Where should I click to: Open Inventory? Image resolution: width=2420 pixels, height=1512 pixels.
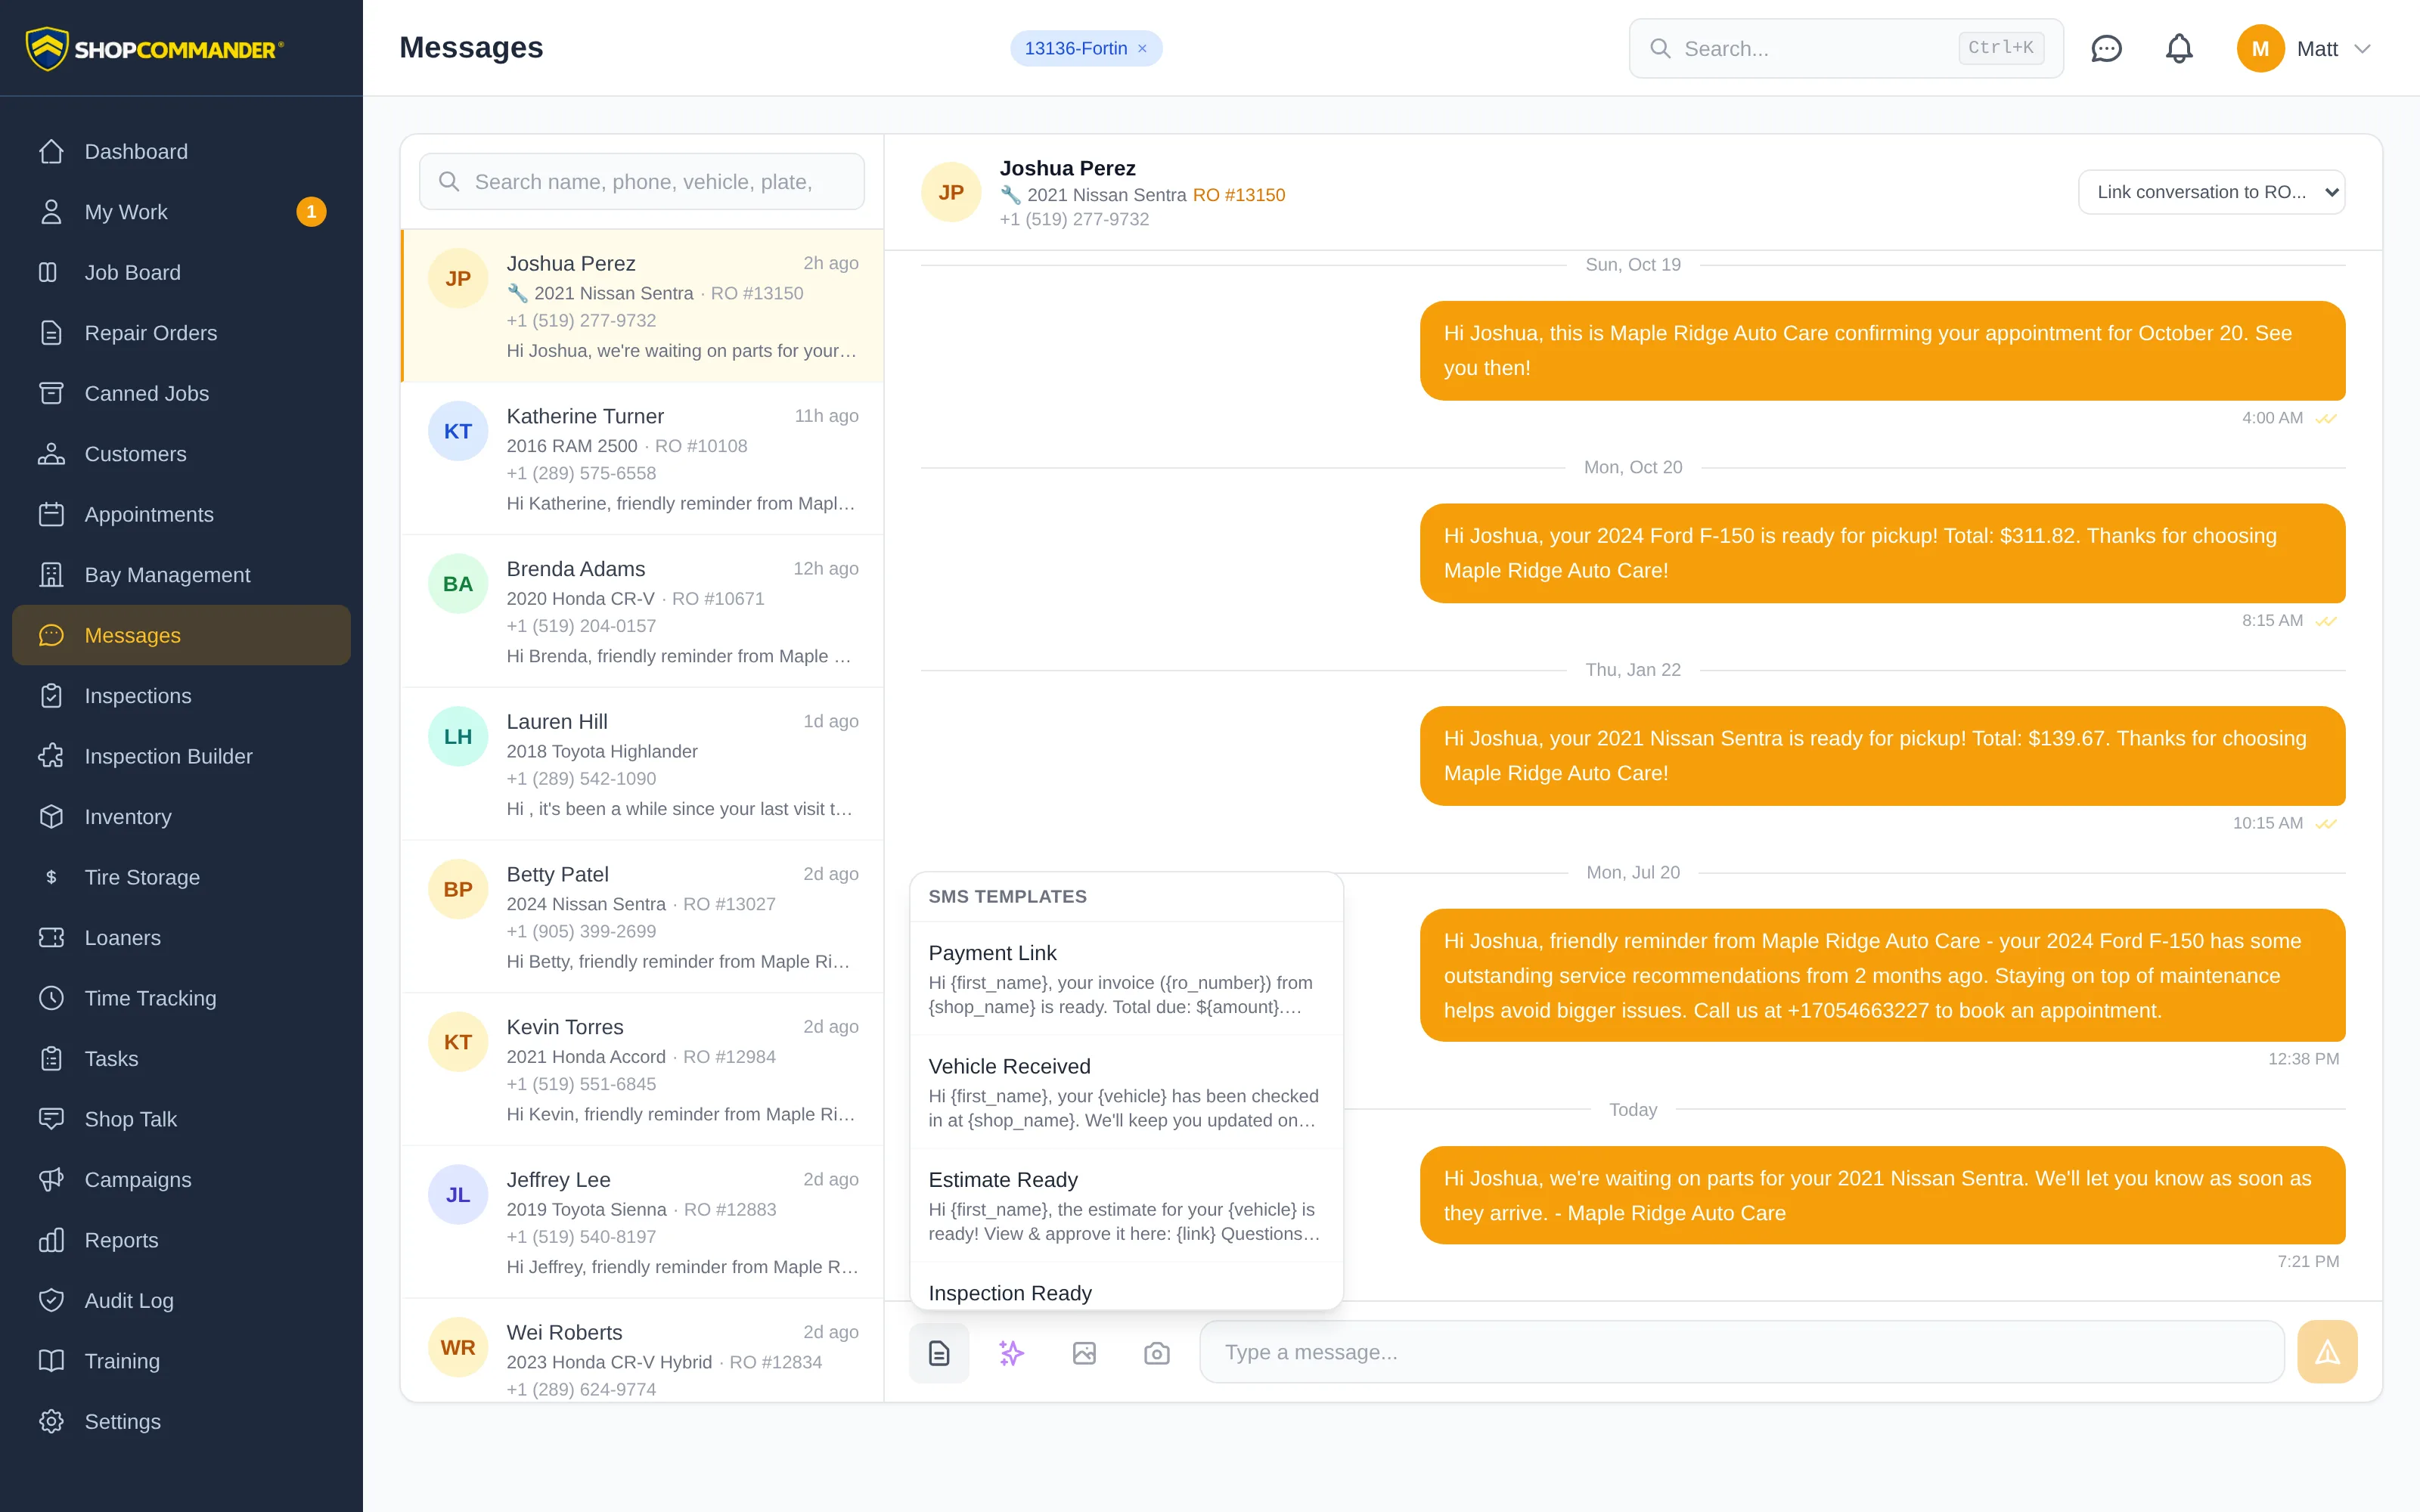point(181,817)
